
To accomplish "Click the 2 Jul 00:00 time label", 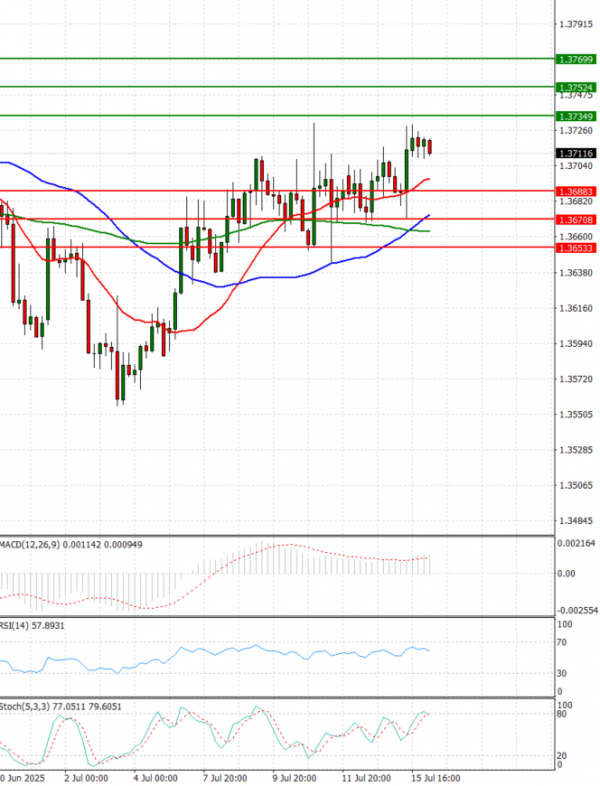I will click(x=86, y=778).
